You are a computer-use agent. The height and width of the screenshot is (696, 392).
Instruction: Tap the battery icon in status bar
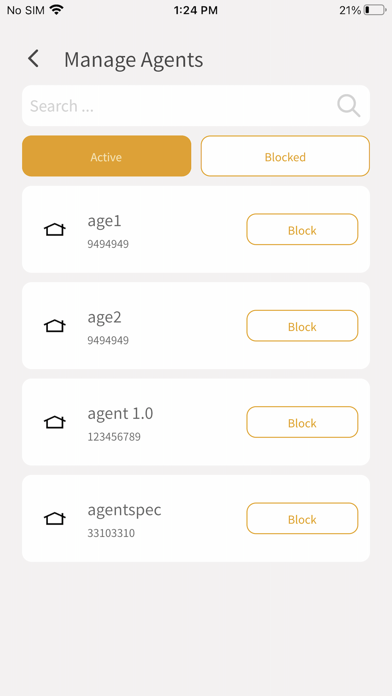coord(375,10)
